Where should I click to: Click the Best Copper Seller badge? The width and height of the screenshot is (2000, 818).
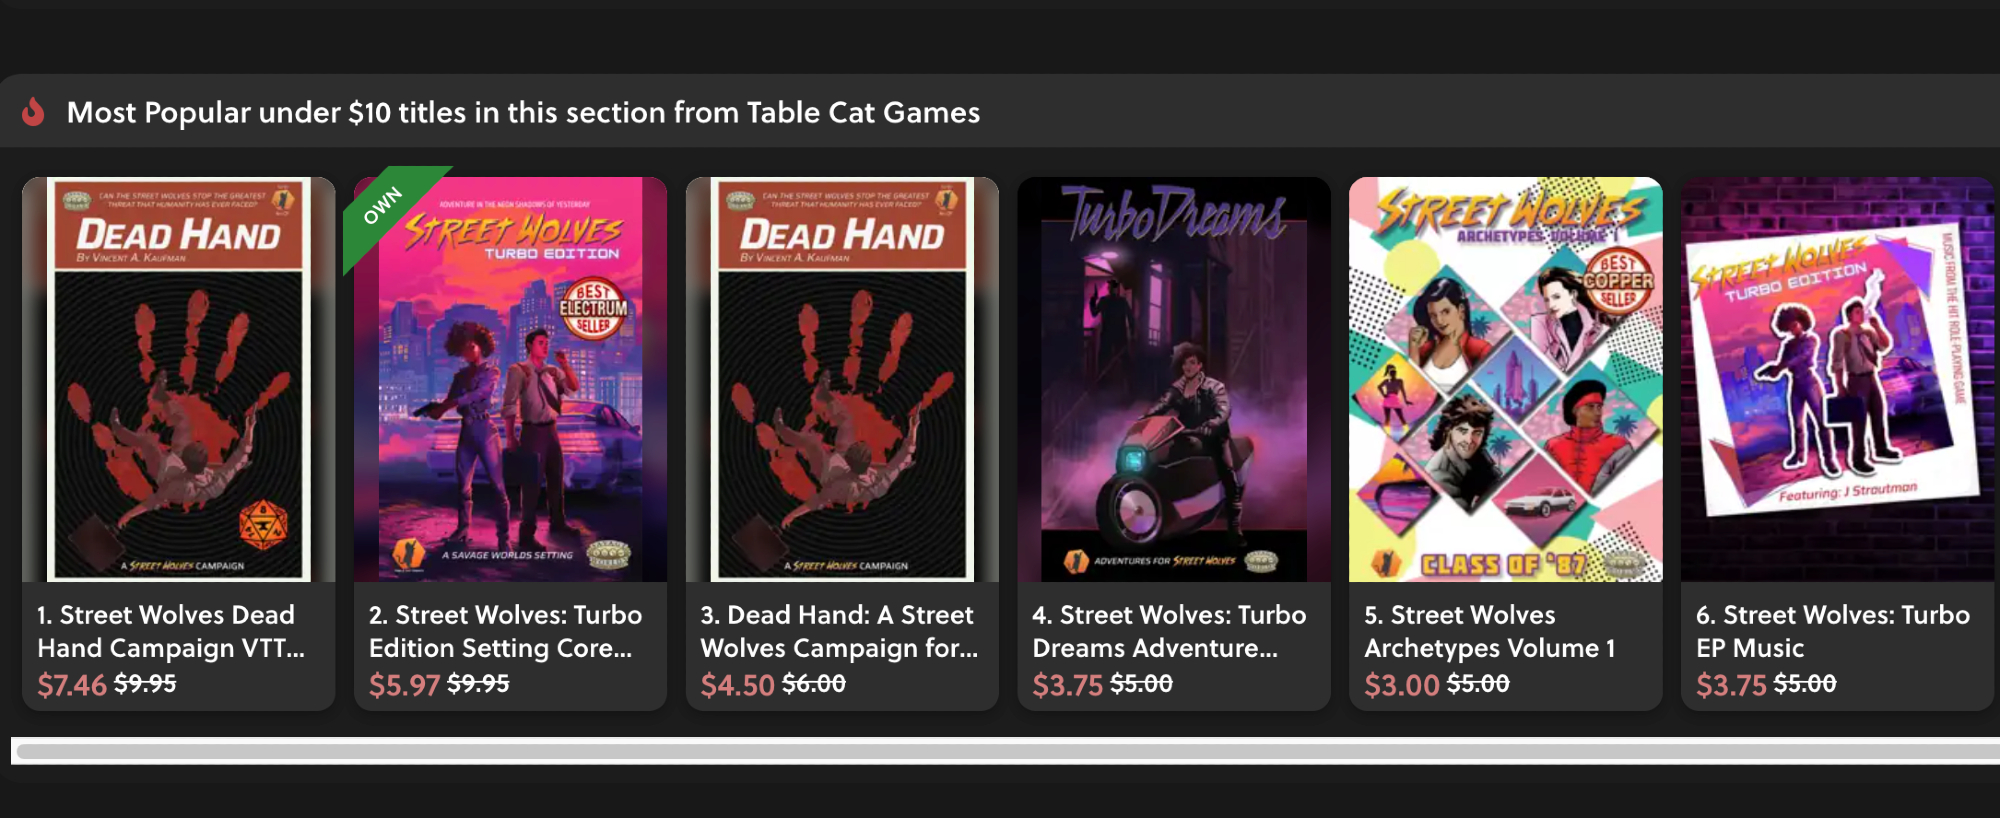click(x=1617, y=281)
